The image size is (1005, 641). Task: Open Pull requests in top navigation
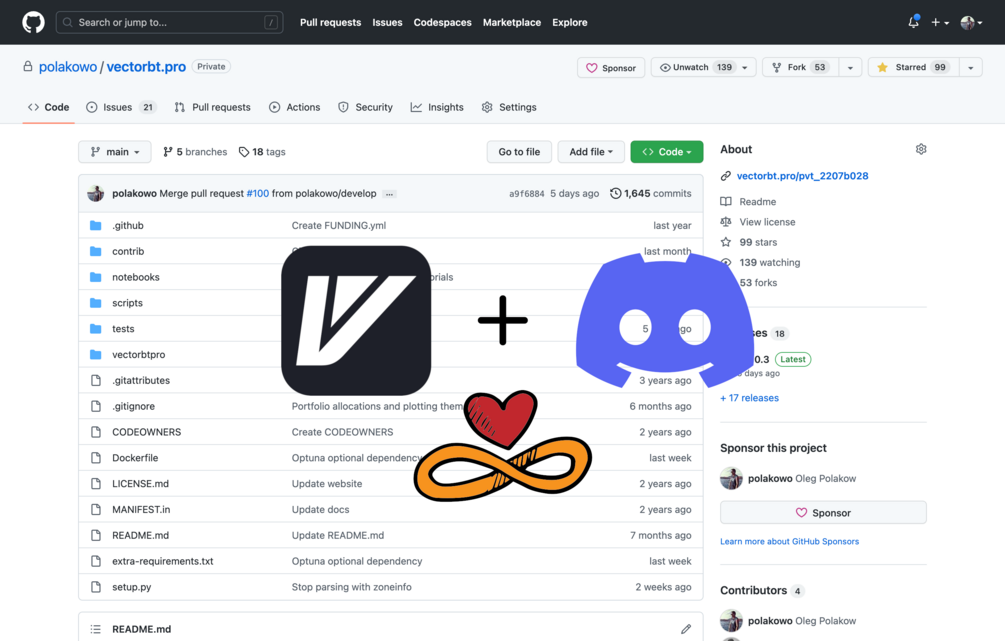(x=330, y=22)
